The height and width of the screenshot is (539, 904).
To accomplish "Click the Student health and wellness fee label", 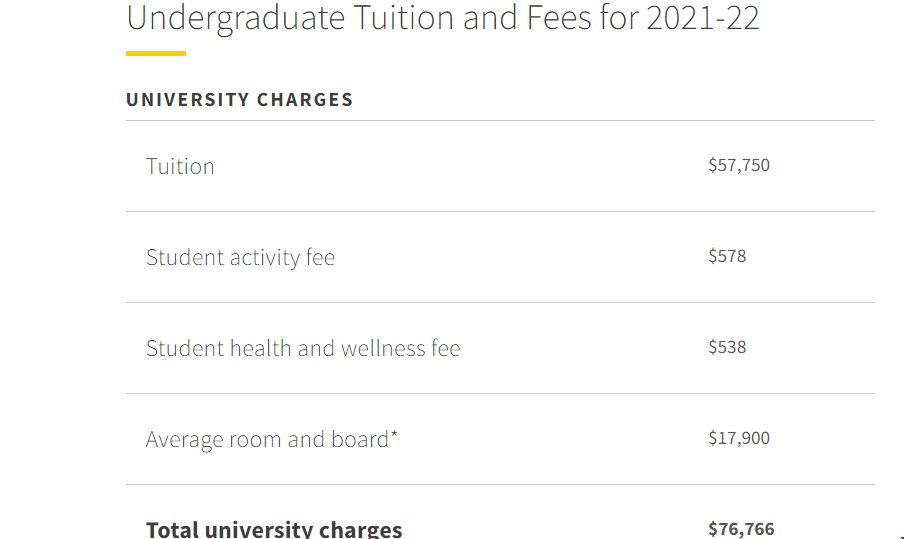I will 303,348.
